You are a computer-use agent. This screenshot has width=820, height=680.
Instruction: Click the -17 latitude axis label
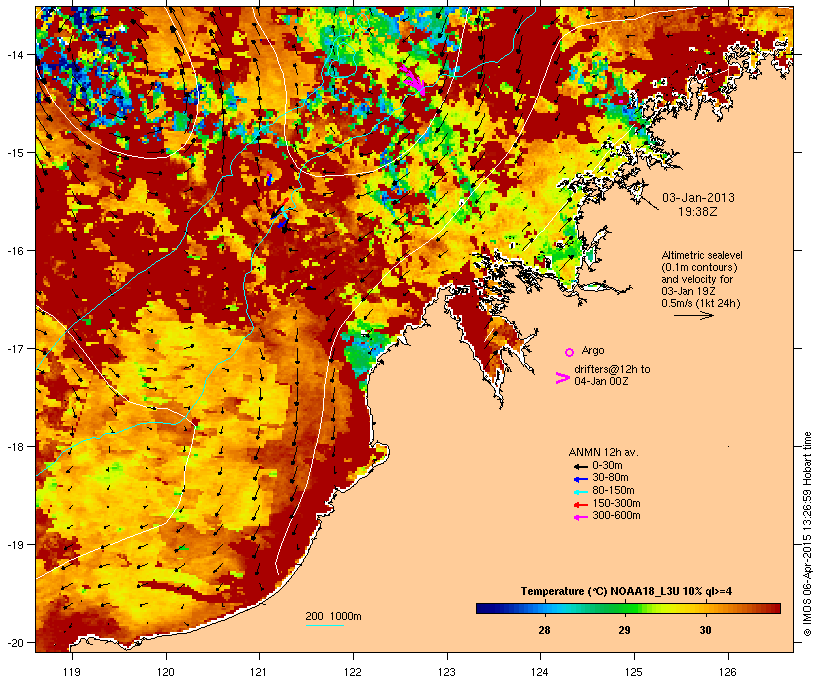coord(15,349)
